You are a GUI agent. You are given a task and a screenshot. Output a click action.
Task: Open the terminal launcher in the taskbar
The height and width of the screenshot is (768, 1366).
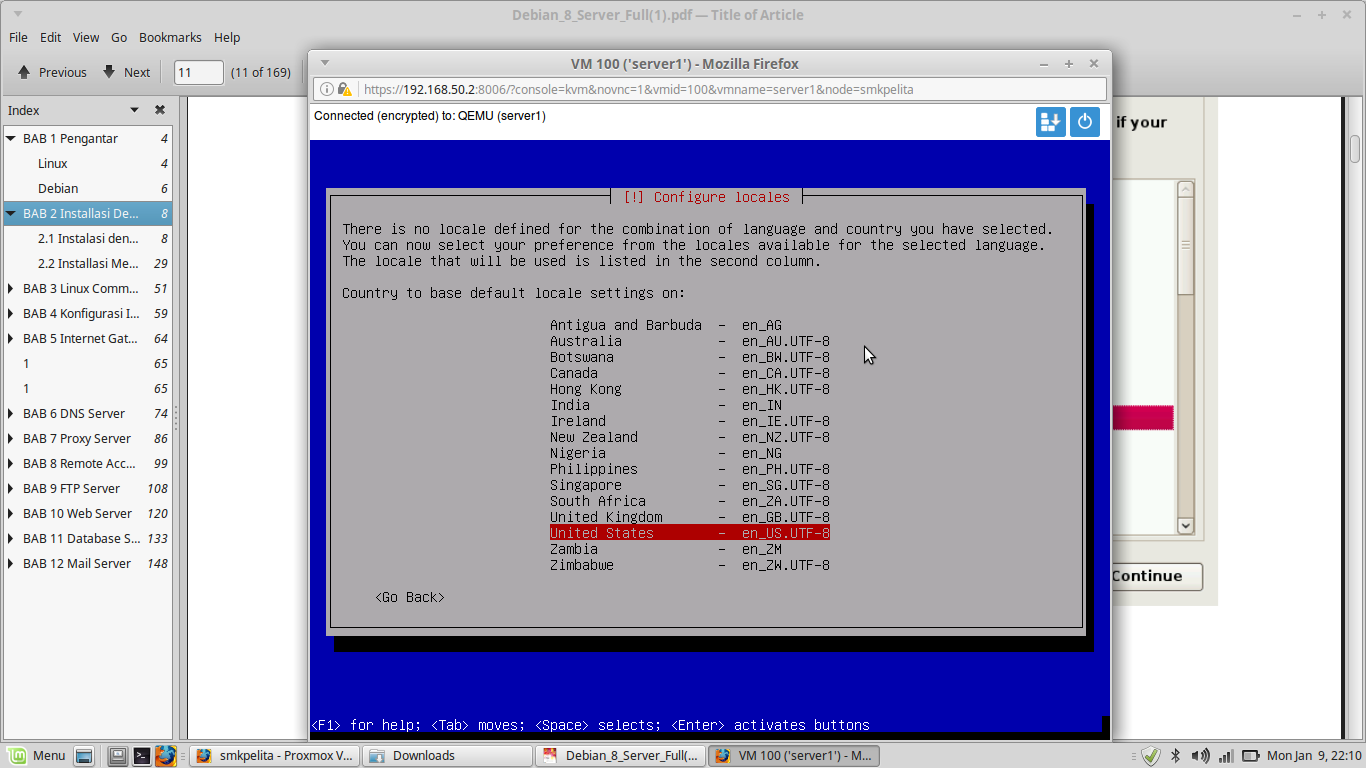click(x=142, y=756)
